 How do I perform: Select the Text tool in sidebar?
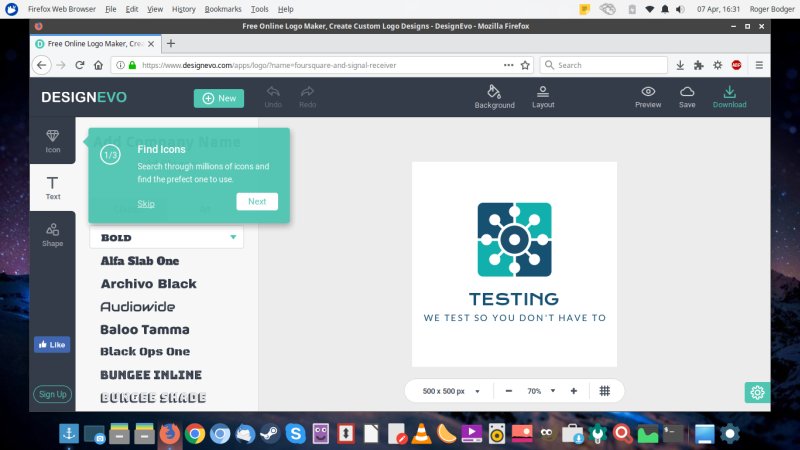point(53,188)
